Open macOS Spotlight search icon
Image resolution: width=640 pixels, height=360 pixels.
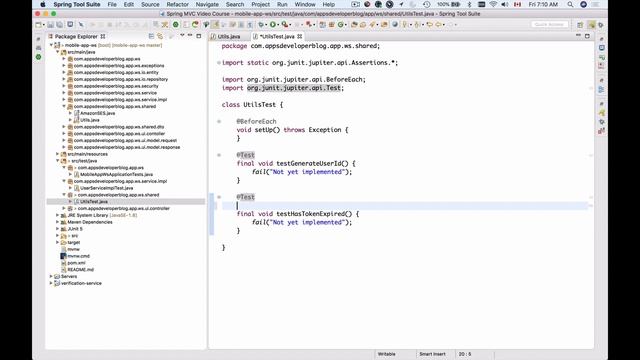coord(570,4)
